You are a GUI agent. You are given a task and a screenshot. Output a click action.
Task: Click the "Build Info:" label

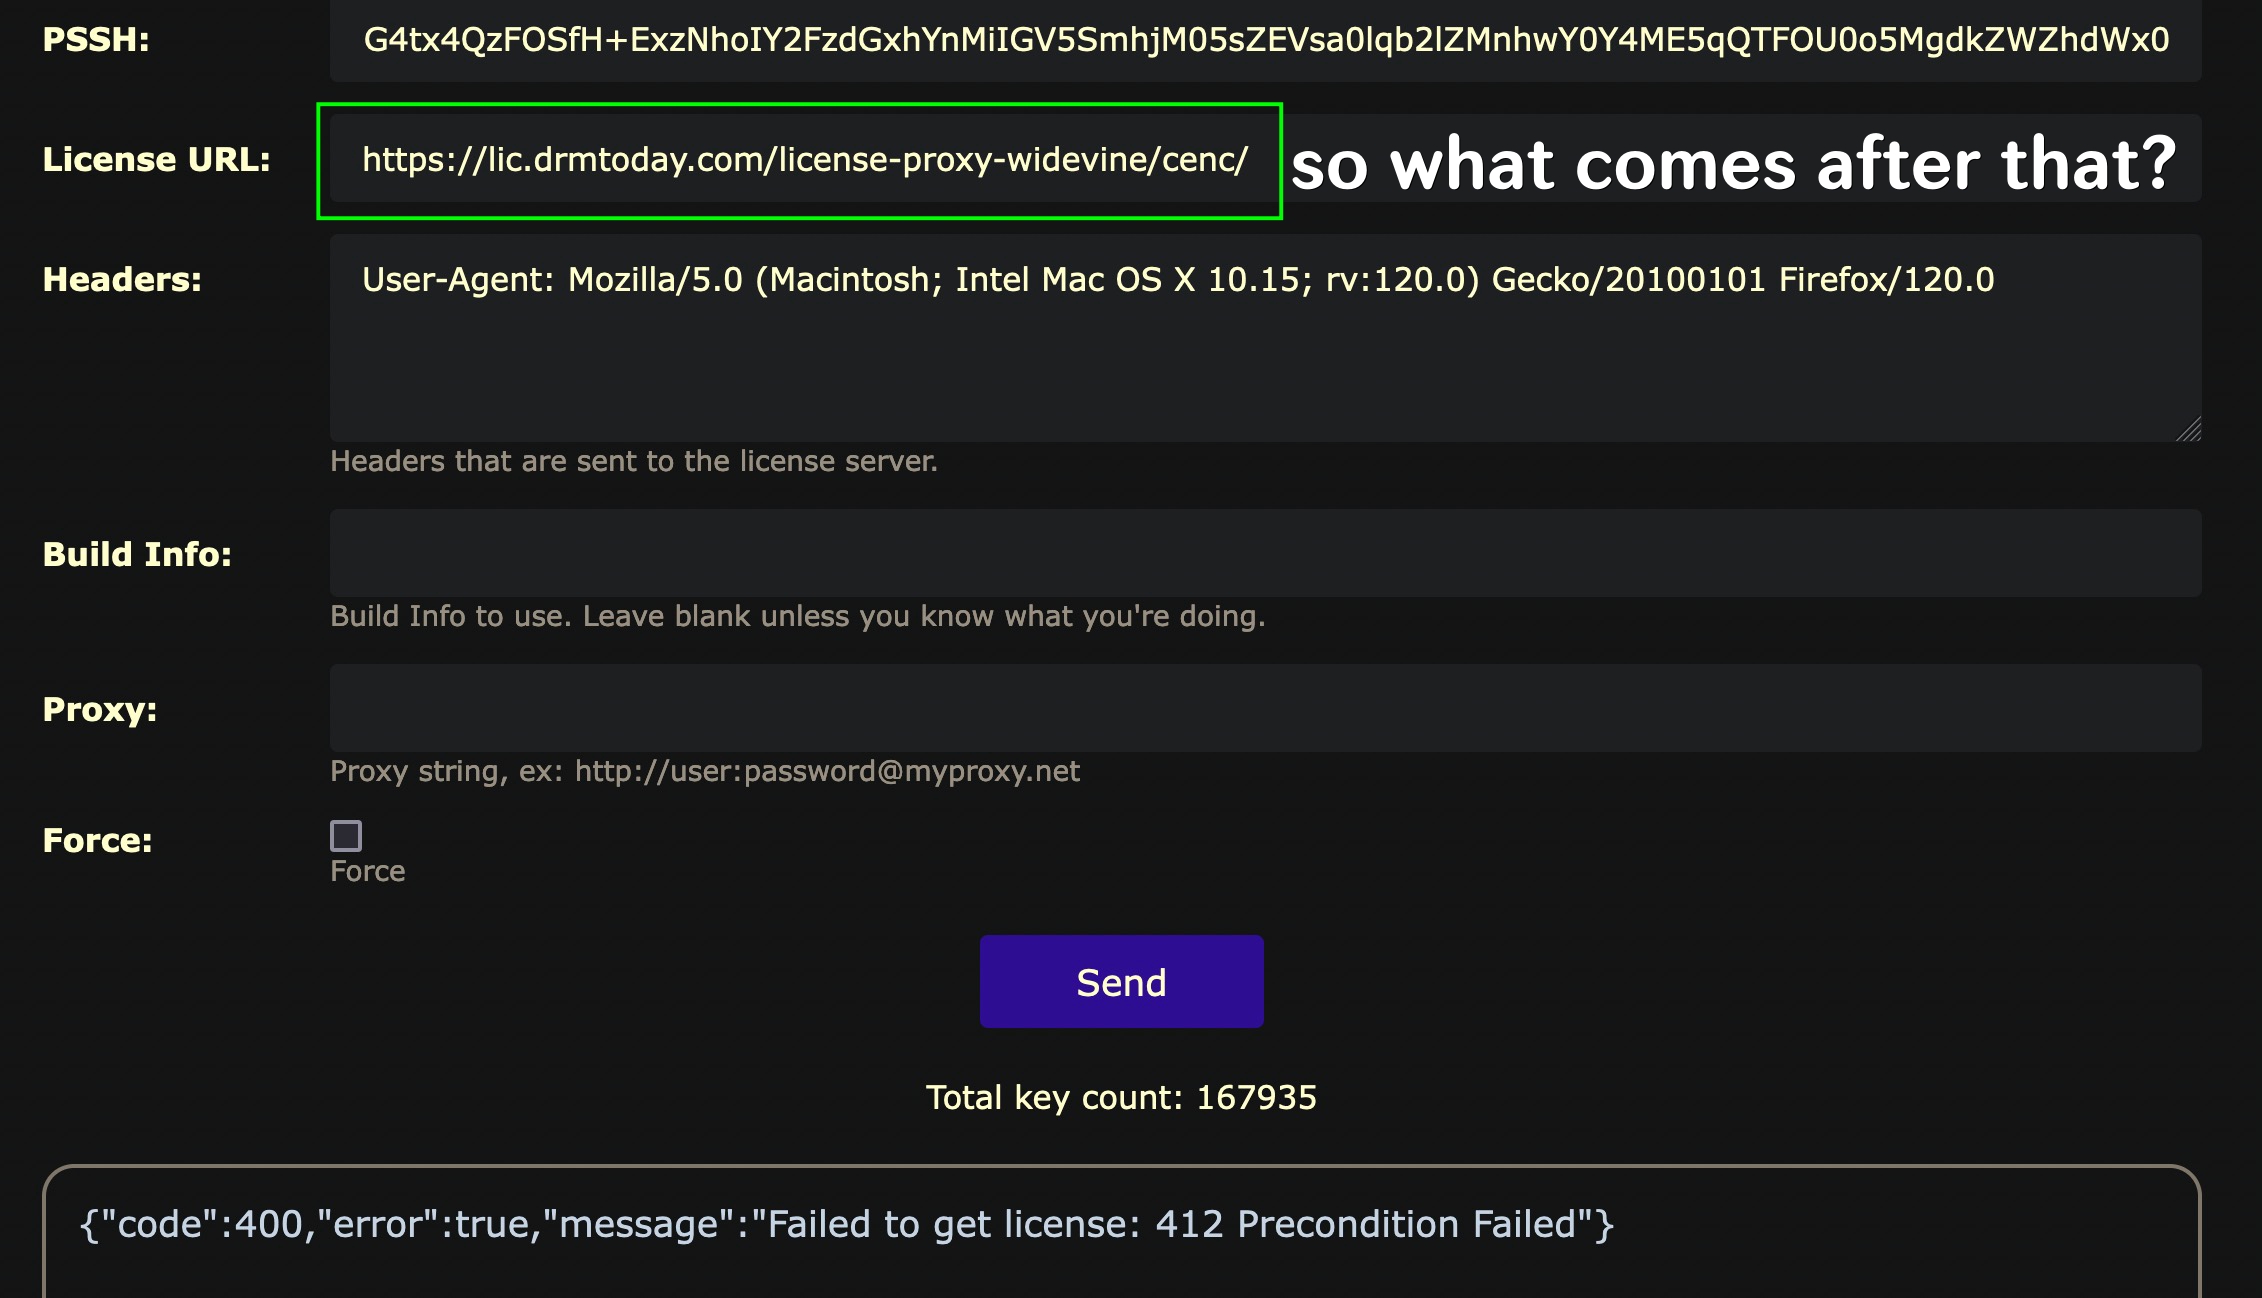(x=137, y=554)
